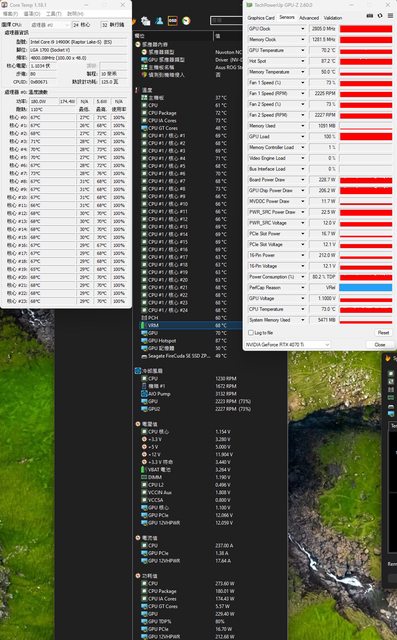Click the user profile icon in AIDA64 toolbar
397x640 pixels.
point(159,20)
